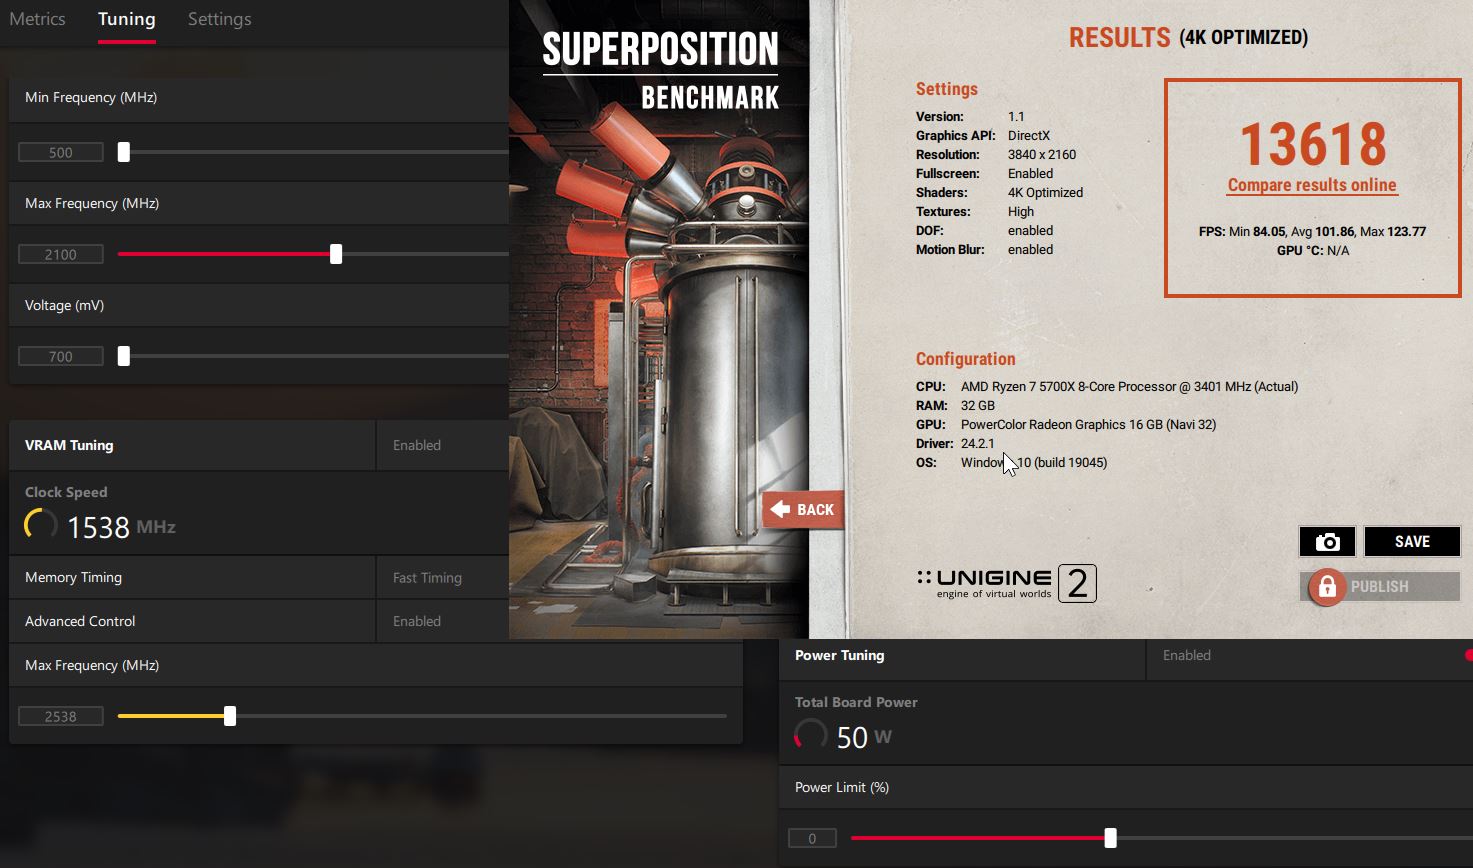Open the Settings tab
Image resolution: width=1473 pixels, height=868 pixels.
coord(219,19)
